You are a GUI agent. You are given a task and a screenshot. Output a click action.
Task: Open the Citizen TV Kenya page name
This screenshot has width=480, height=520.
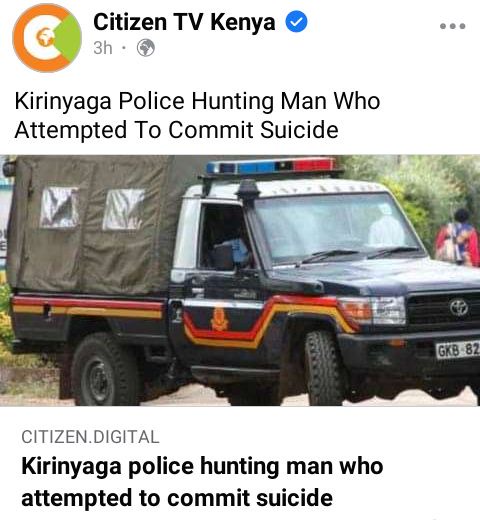pos(184,22)
